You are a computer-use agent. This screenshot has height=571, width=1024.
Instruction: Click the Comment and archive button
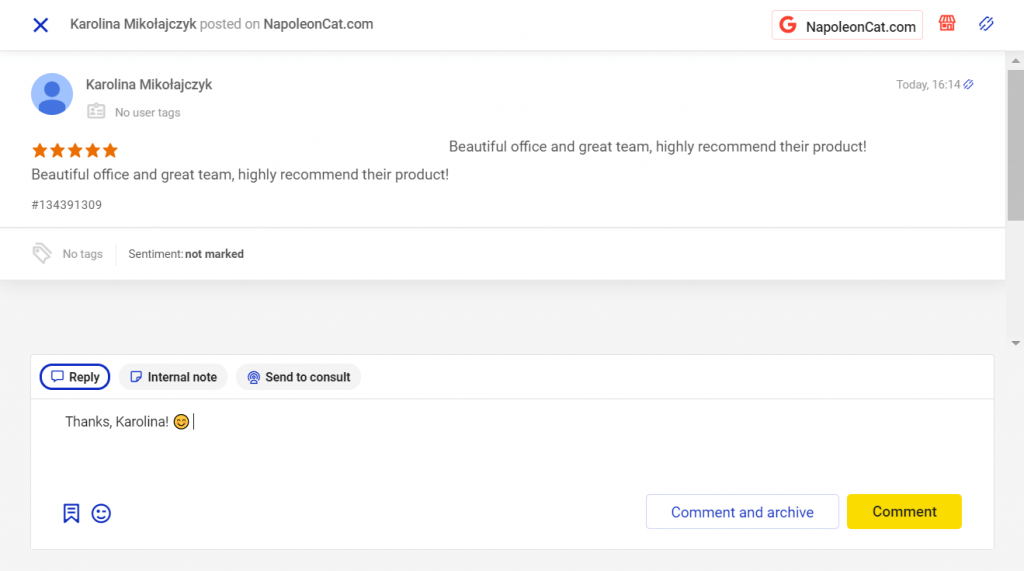[x=741, y=512]
